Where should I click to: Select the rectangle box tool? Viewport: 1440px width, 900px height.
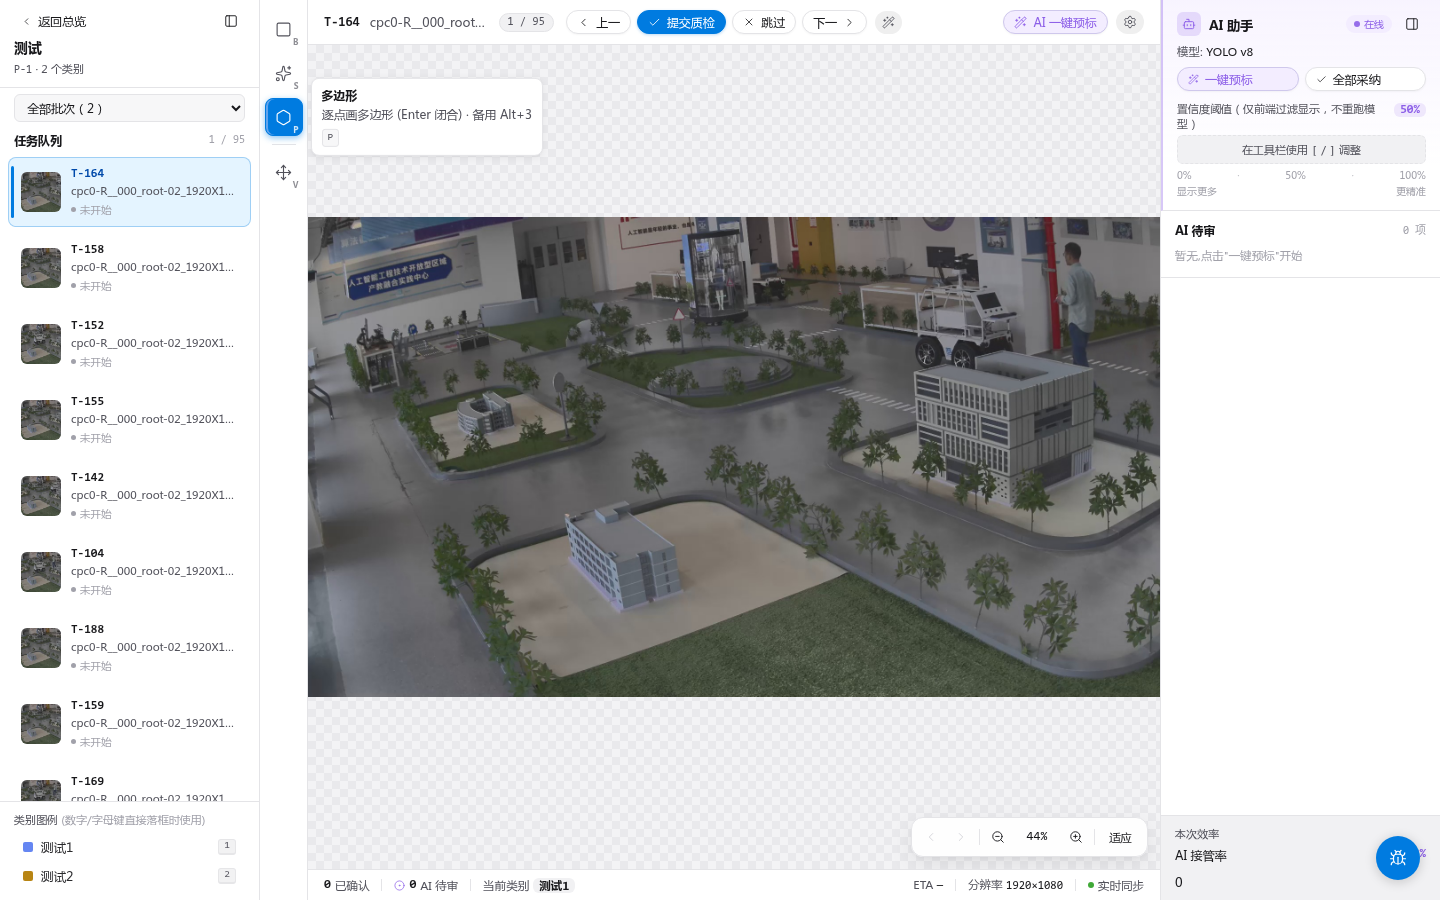(x=284, y=30)
